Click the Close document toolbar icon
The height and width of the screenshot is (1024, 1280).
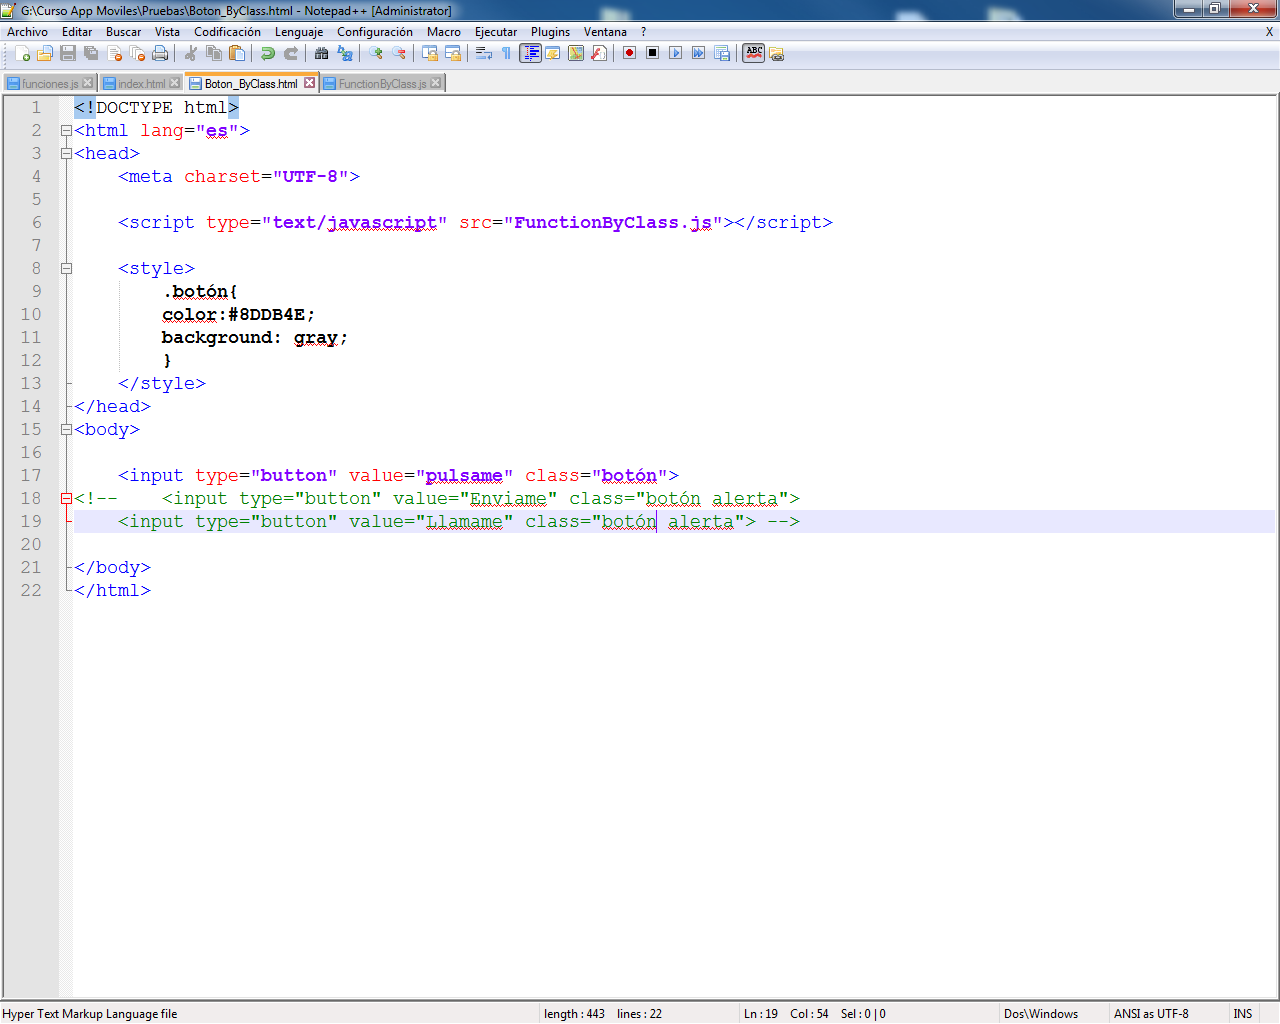click(114, 53)
